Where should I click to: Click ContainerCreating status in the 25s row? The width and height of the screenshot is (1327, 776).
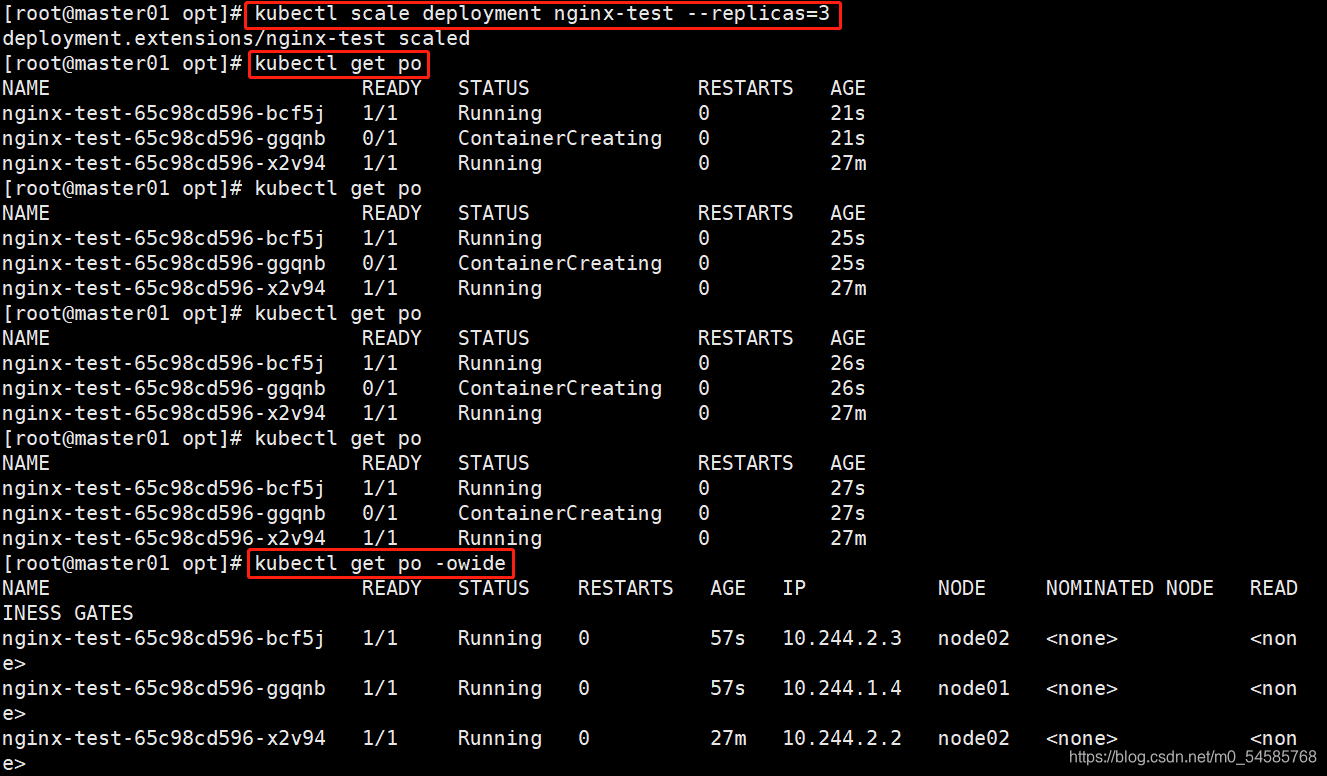[x=560, y=263]
